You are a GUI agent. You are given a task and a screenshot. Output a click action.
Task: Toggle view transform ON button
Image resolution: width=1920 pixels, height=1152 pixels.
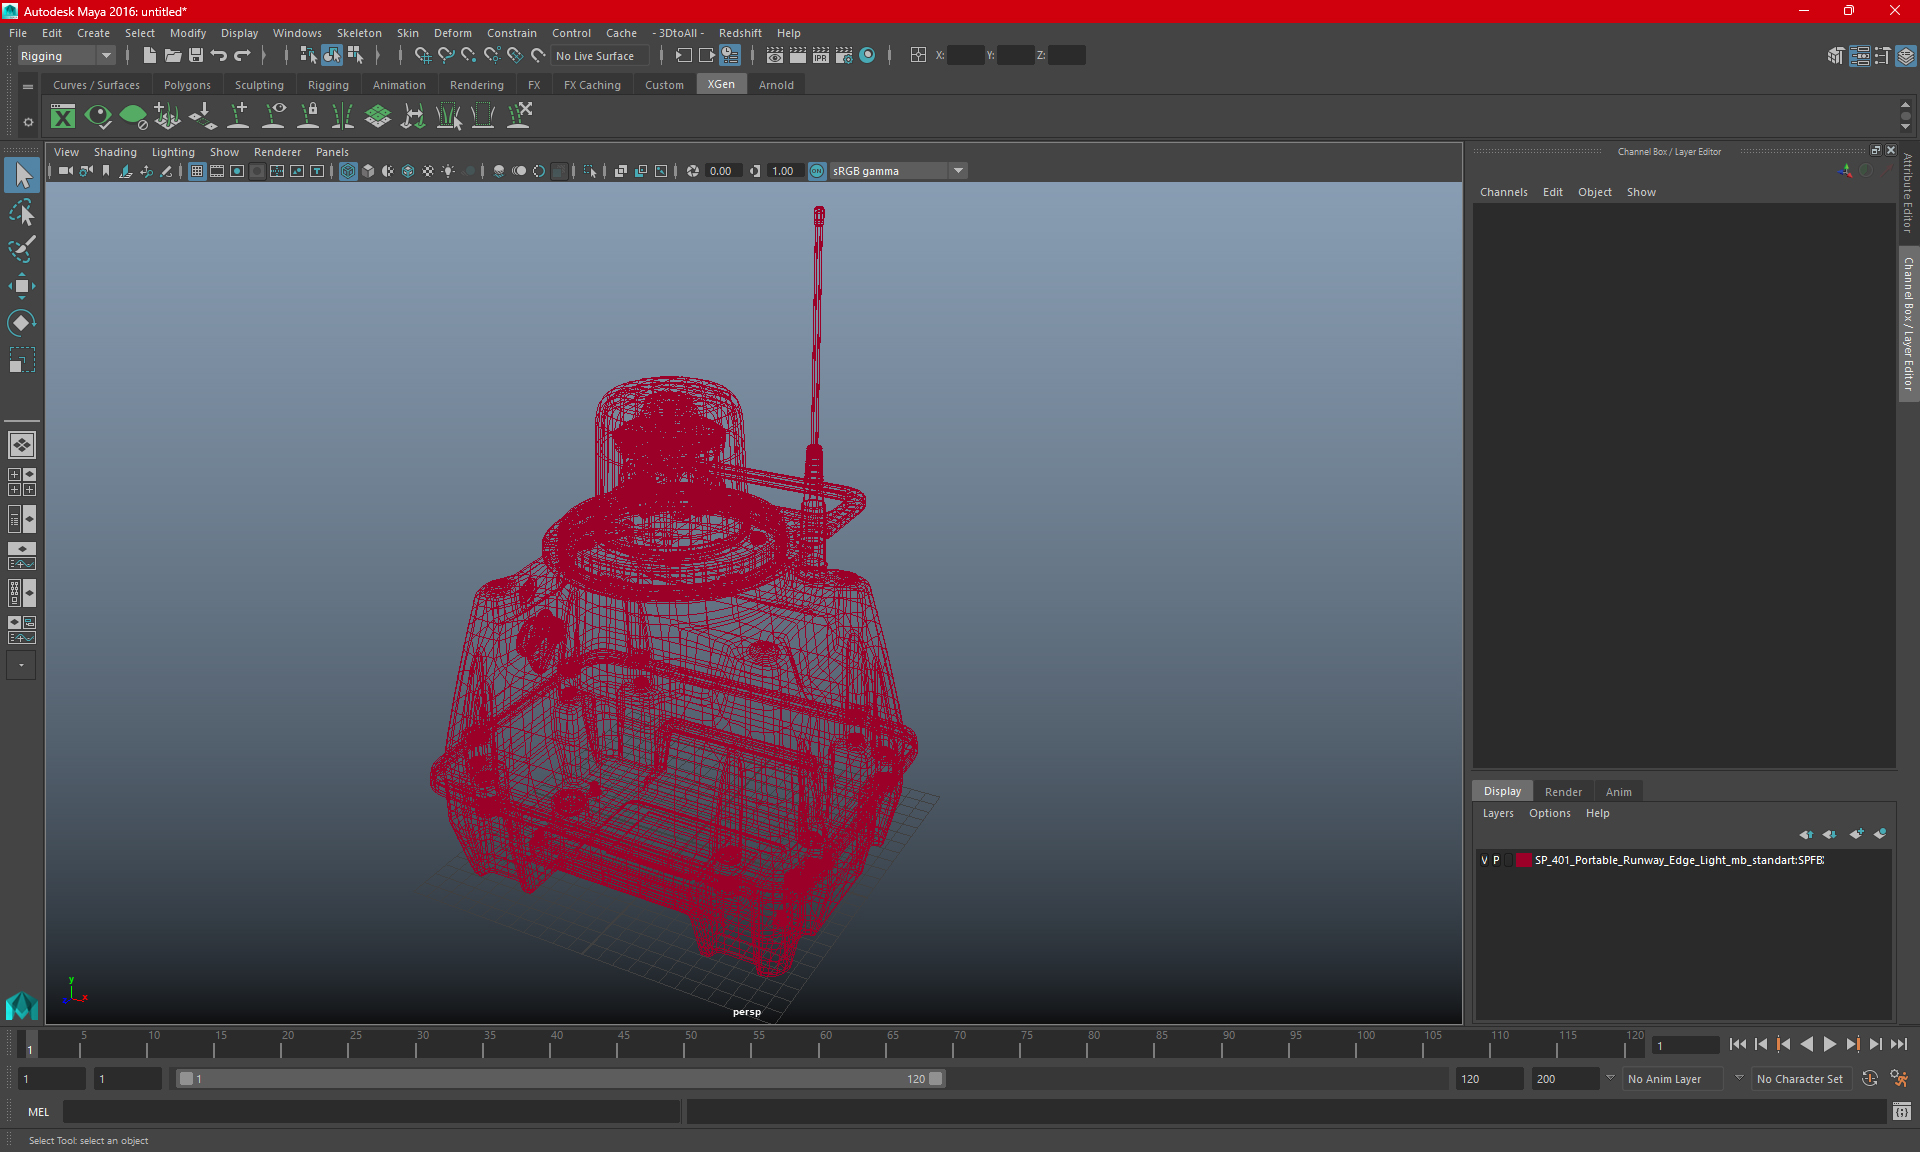[817, 171]
